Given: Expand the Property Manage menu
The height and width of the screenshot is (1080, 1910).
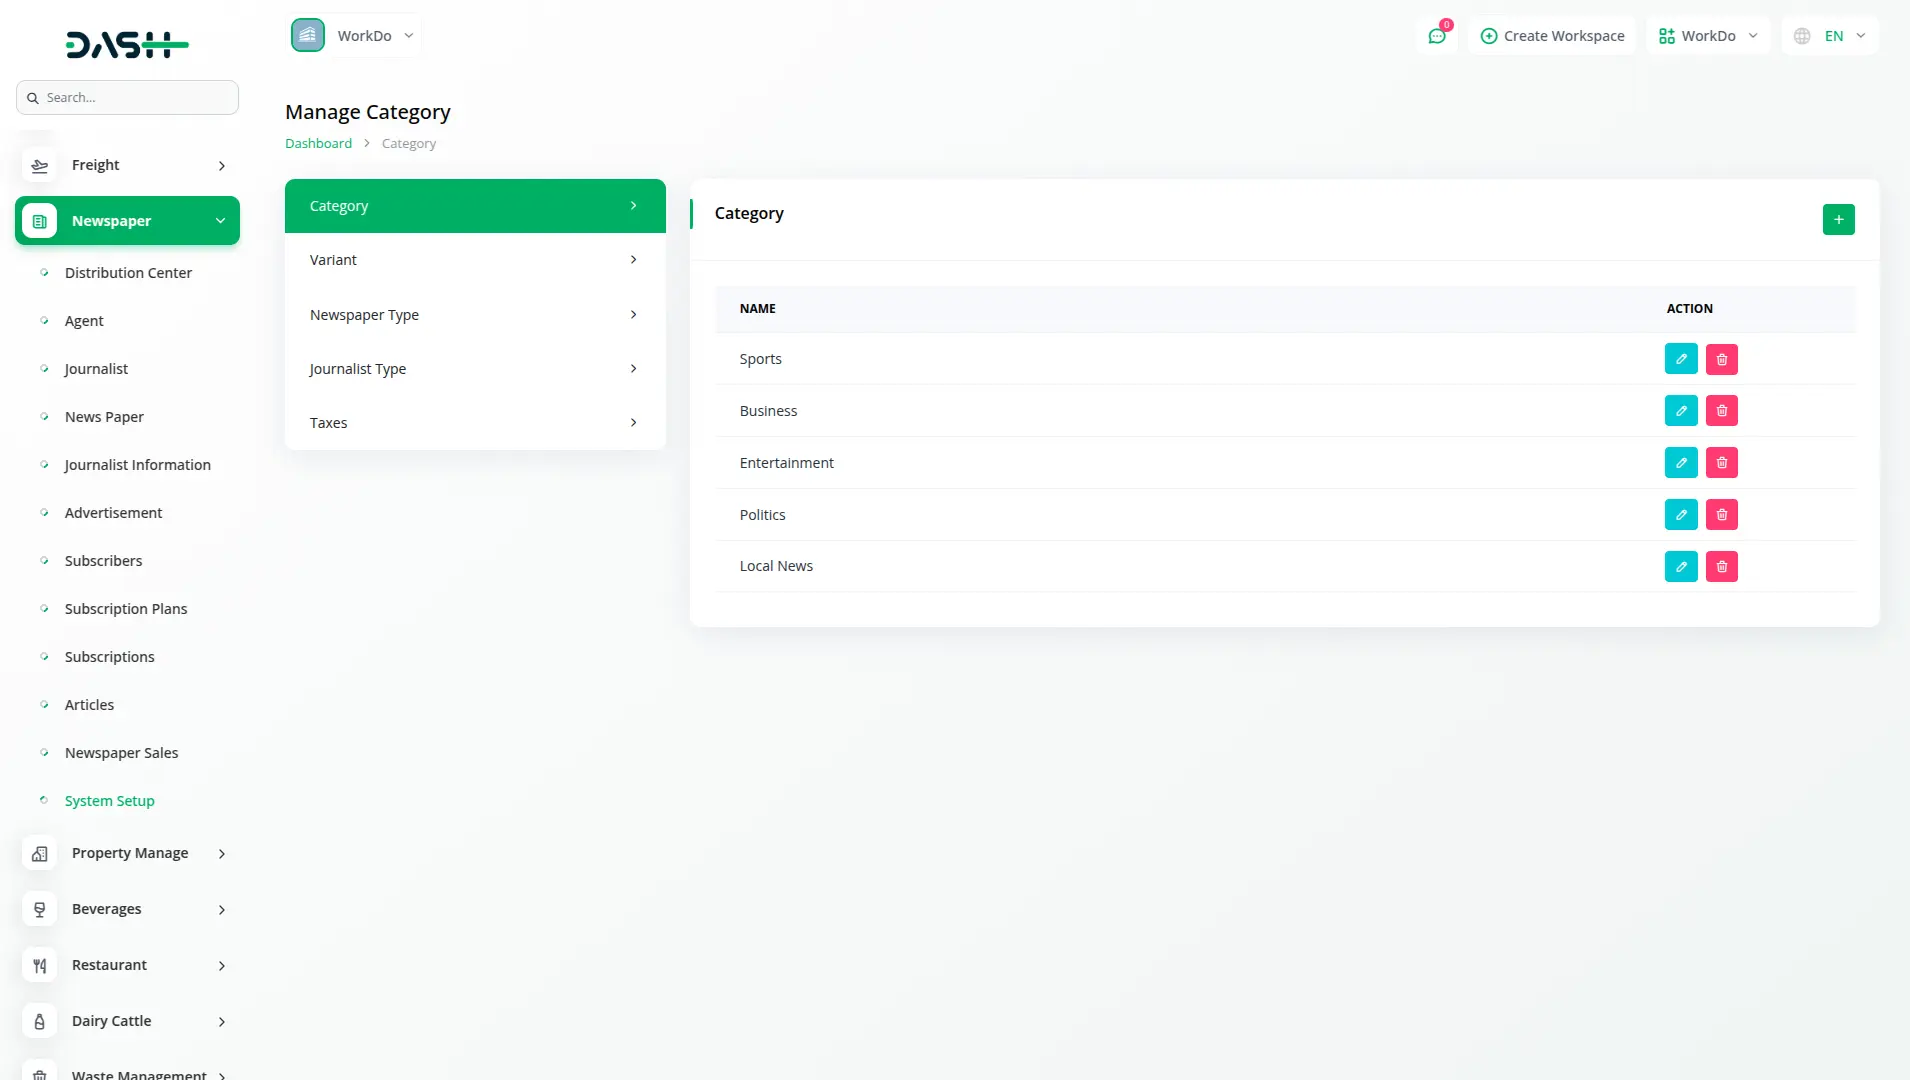Looking at the screenshot, I should tap(127, 853).
